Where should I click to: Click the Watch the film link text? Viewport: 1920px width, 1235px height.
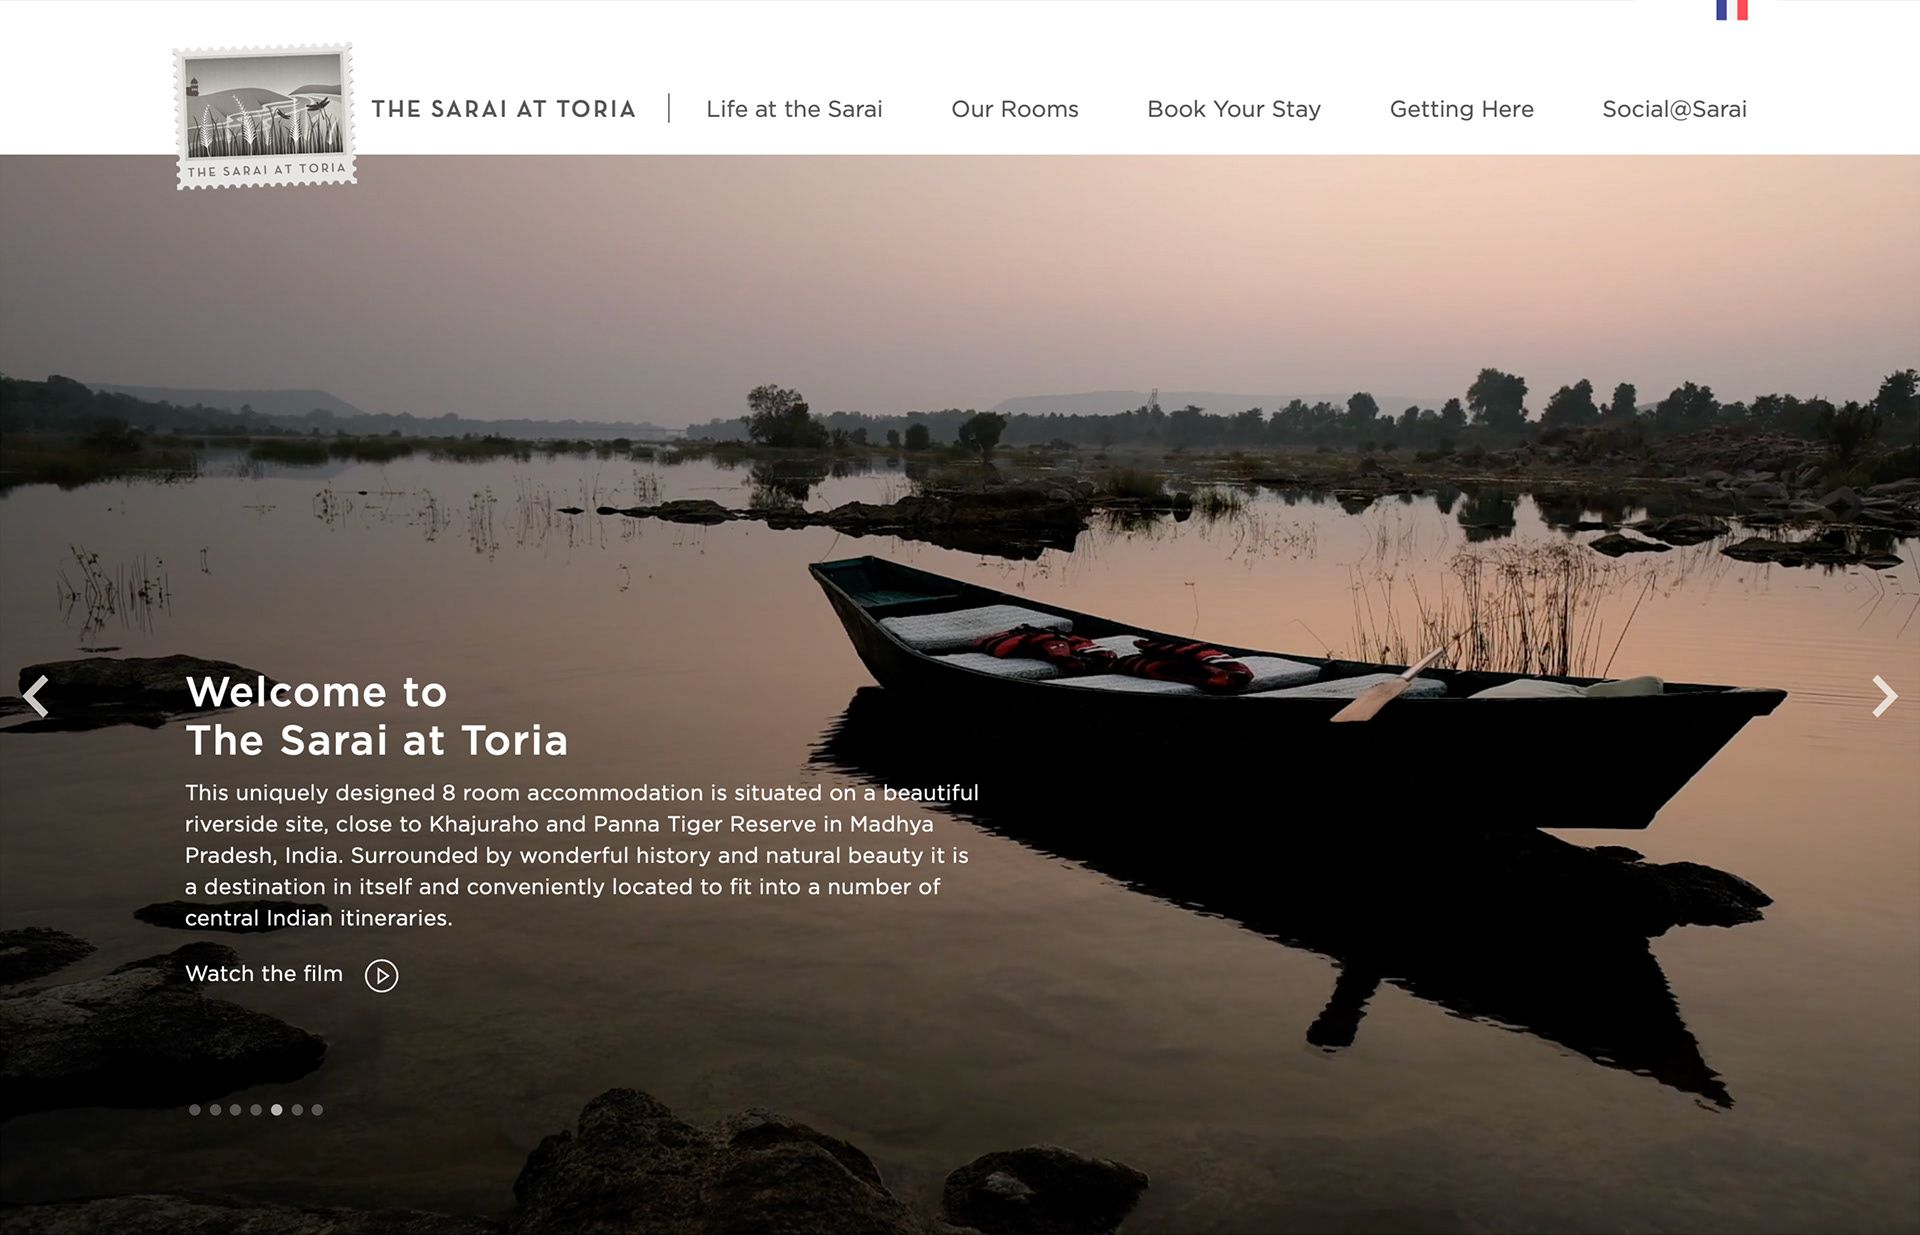click(x=264, y=974)
